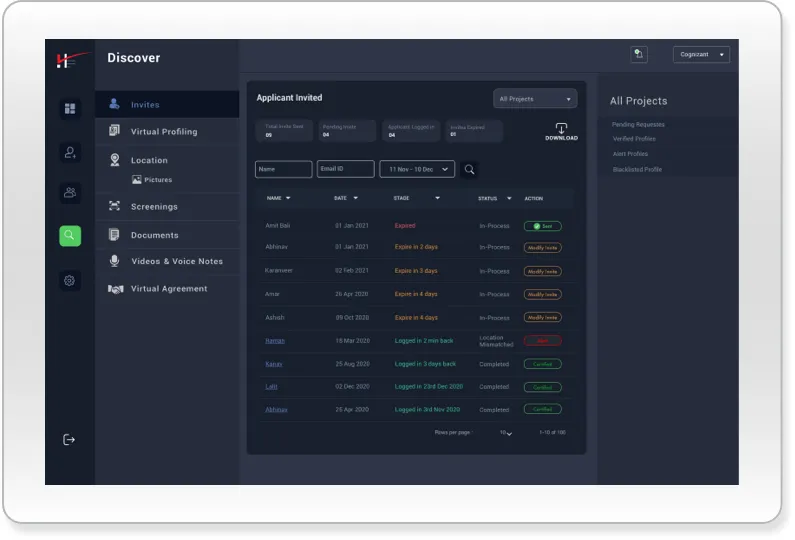This screenshot has height=540, width=795.
Task: Click Expired stage text for Amit Bali
Action: [x=405, y=226]
